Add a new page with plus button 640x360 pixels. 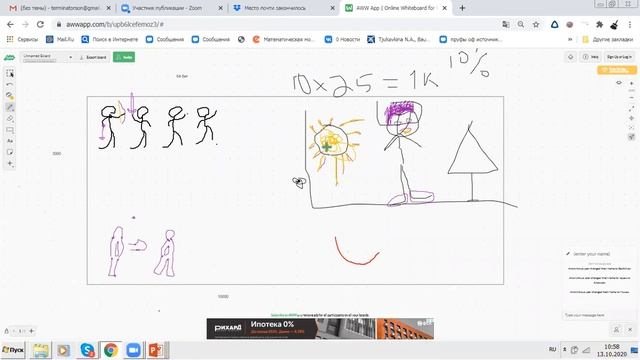[31, 331]
